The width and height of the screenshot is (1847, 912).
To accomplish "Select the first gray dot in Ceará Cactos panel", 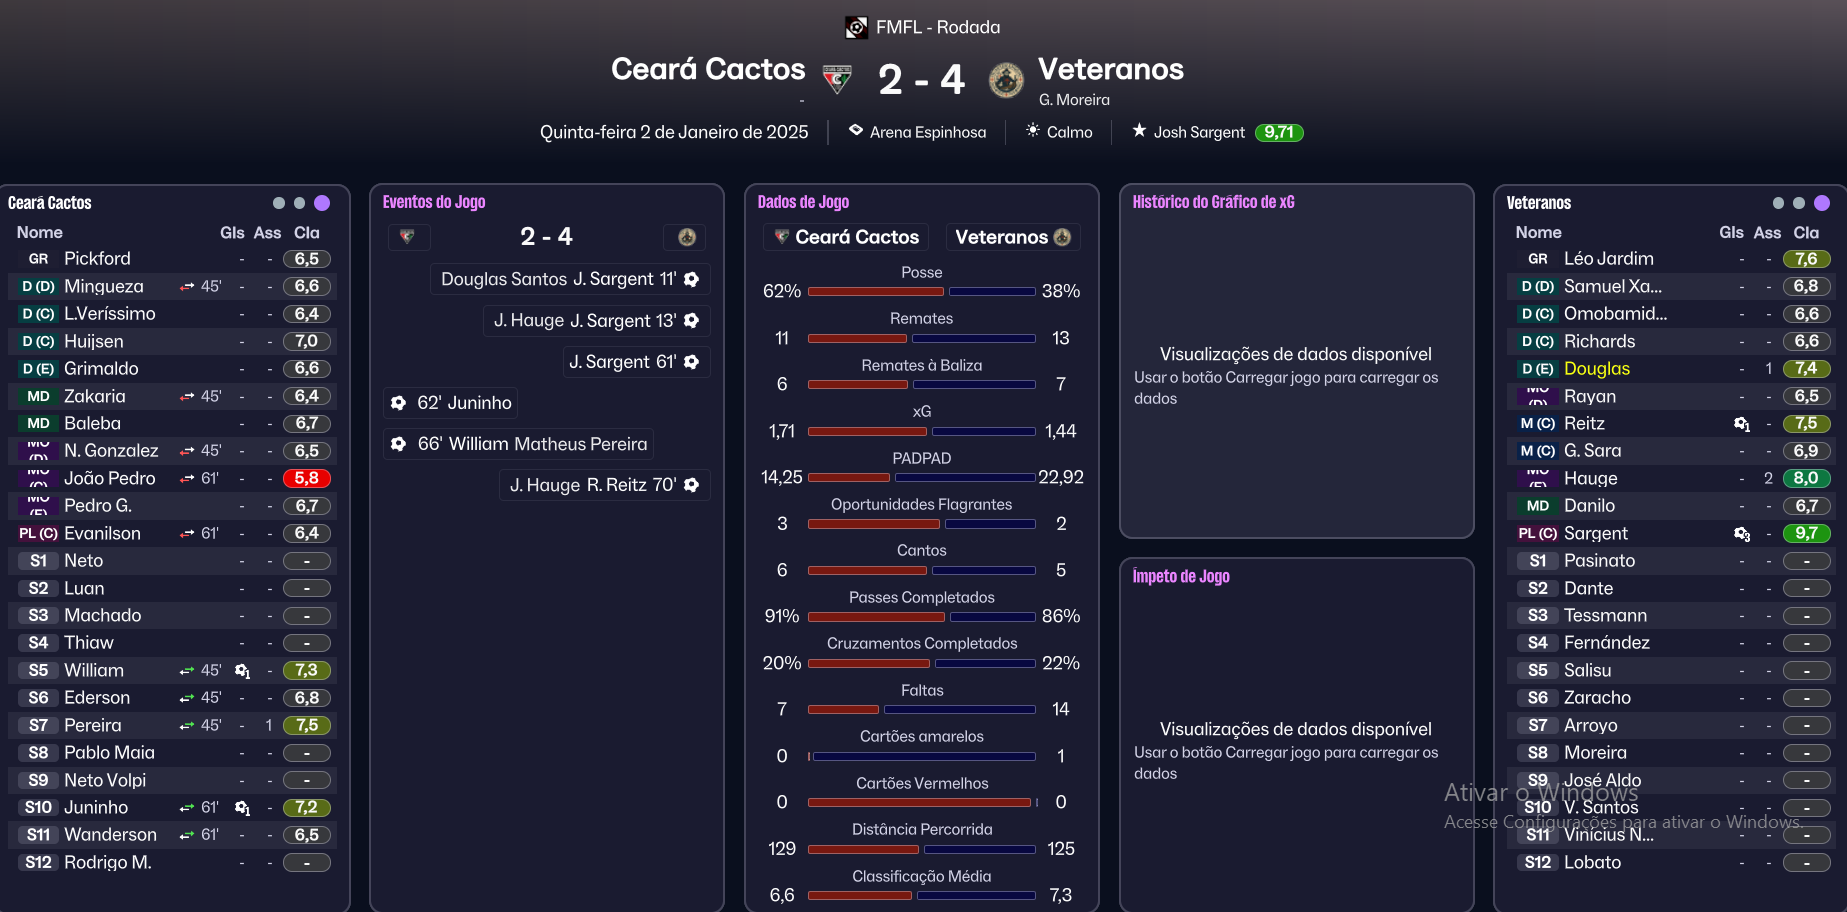I will click(x=279, y=203).
